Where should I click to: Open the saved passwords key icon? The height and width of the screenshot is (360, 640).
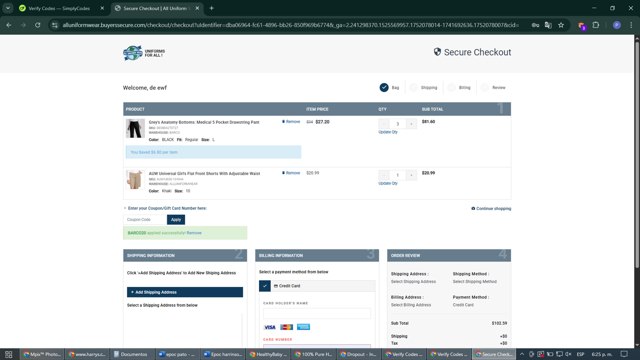pos(535,25)
